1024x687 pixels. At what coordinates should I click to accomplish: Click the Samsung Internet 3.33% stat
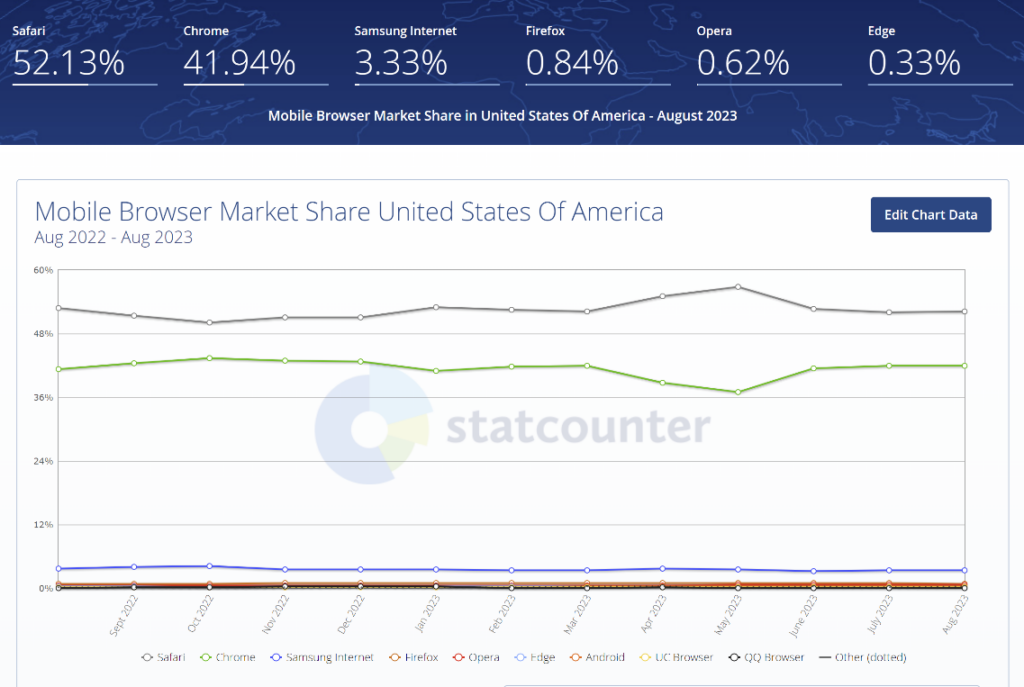401,63
